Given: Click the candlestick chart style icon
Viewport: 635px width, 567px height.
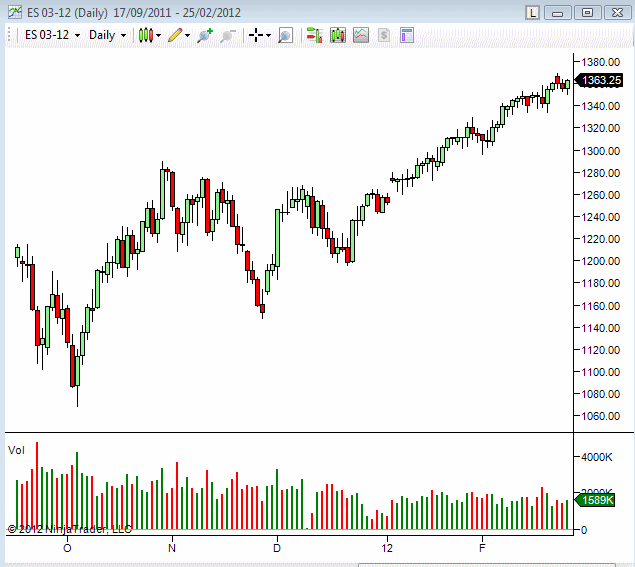Looking at the screenshot, I should click(x=146, y=35).
